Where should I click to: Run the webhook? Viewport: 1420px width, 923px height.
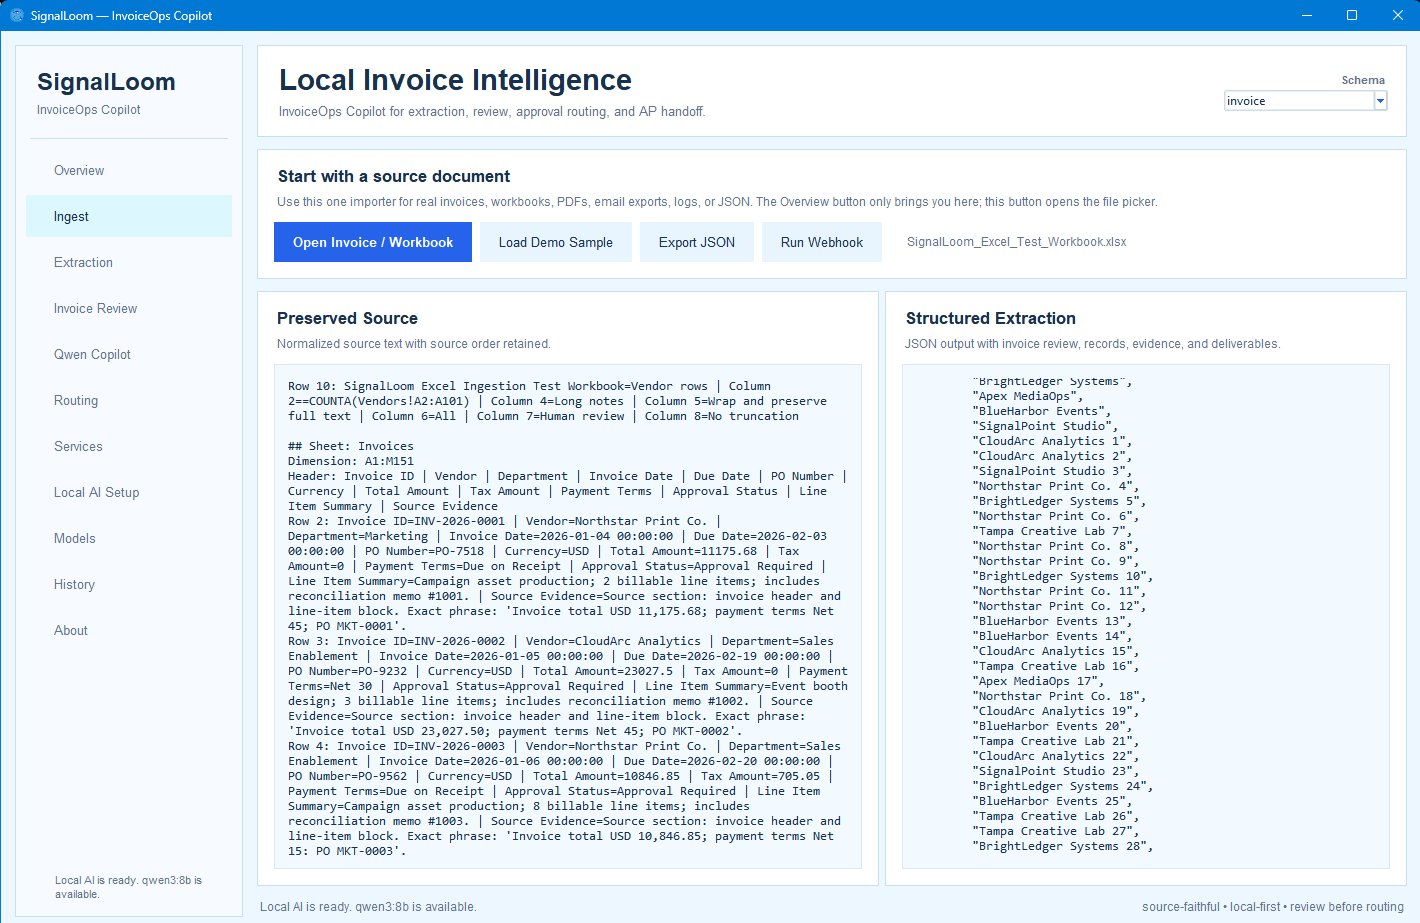click(822, 242)
